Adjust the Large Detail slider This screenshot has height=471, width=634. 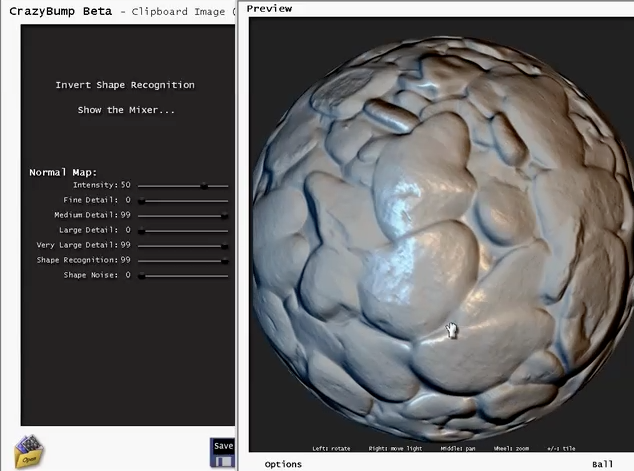coord(183,231)
